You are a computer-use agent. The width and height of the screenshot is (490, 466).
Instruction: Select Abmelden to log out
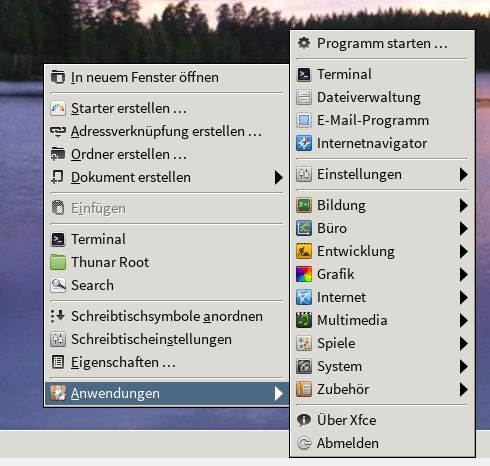coord(382,443)
